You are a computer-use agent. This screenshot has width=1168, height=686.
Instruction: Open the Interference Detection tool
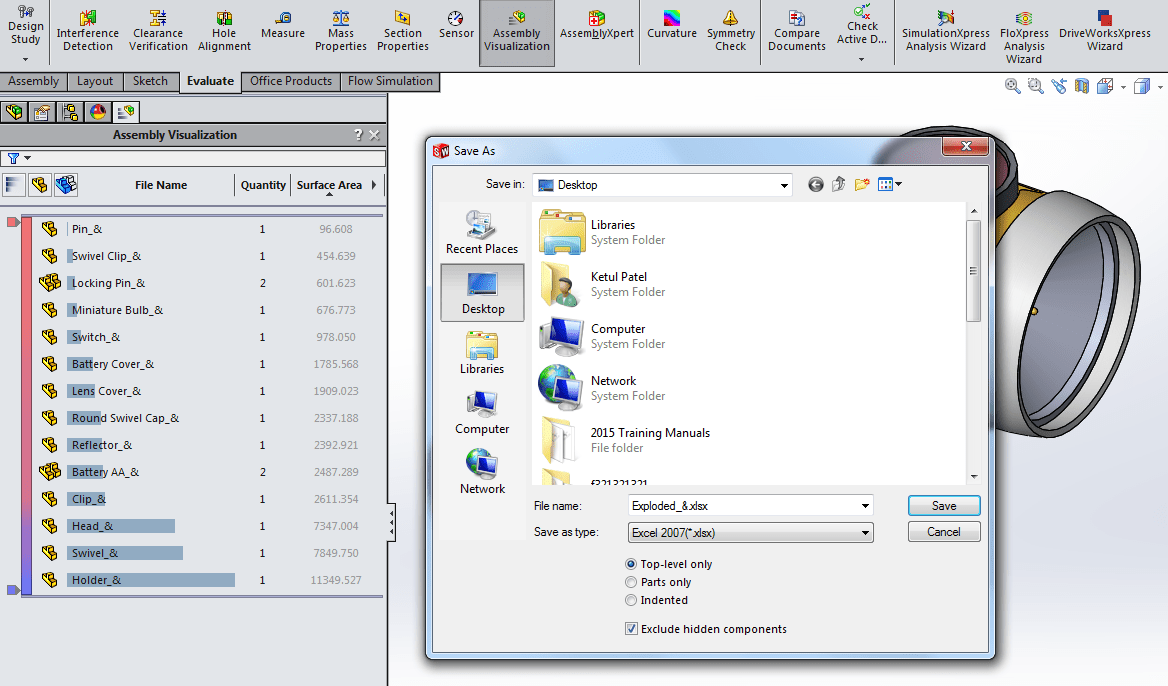point(88,31)
